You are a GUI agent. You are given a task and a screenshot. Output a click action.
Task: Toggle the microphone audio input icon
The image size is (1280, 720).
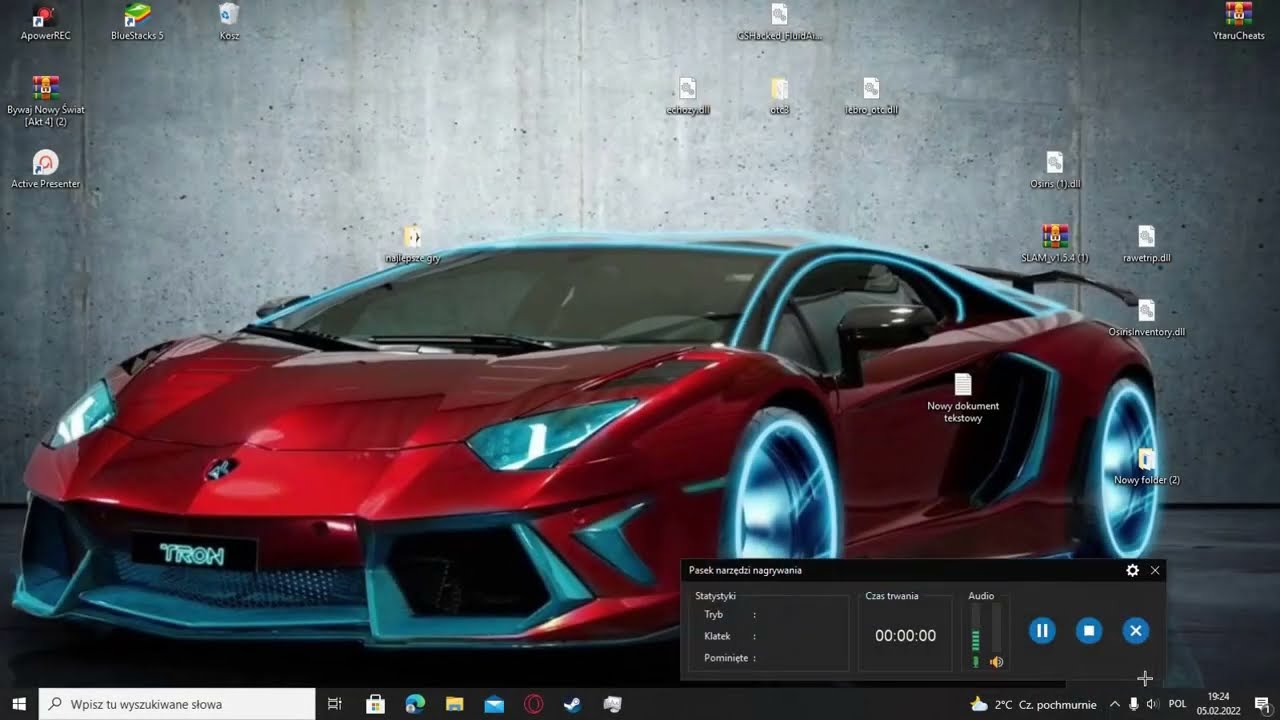(976, 662)
